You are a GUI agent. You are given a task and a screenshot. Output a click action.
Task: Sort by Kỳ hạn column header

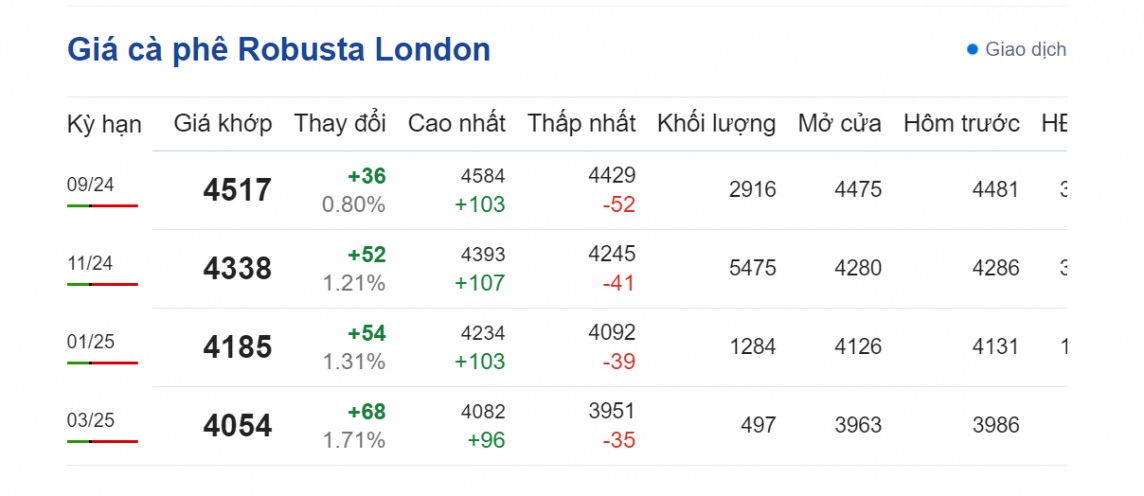pyautogui.click(x=104, y=124)
